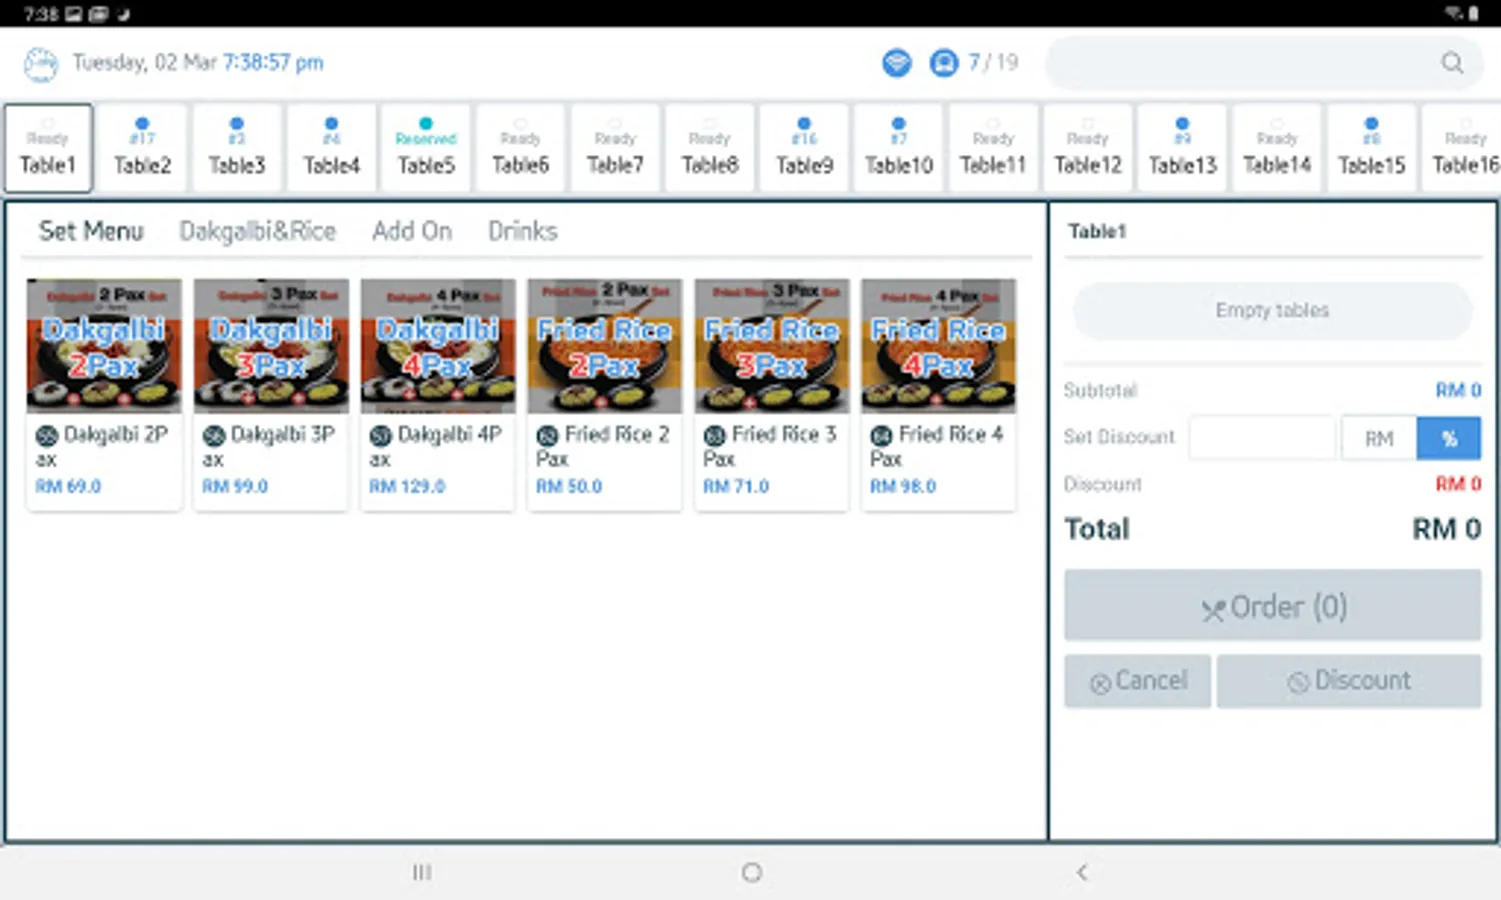Click the Empty tables button

coord(1272,310)
